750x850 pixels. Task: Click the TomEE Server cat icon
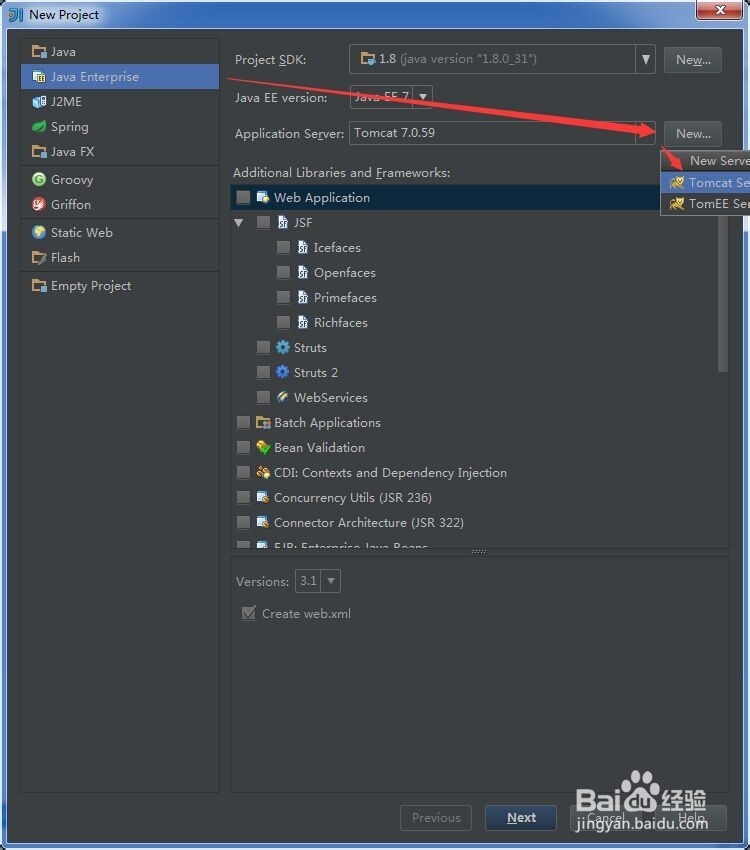pos(677,204)
